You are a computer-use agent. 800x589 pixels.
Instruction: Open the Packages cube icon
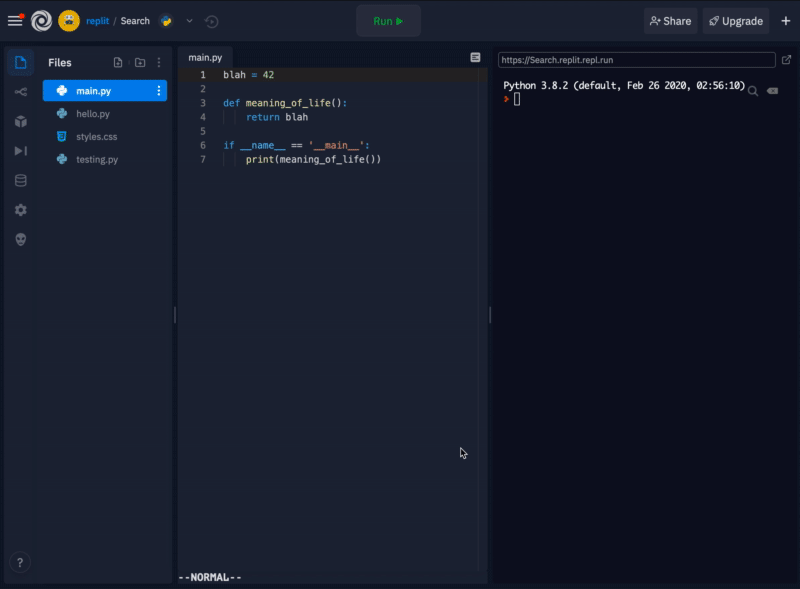(21, 121)
